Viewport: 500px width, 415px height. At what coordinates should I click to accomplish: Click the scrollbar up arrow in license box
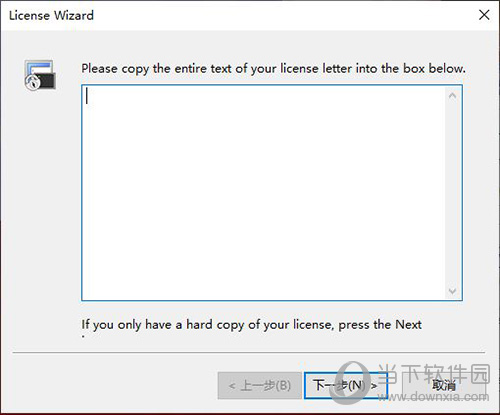pyautogui.click(x=452, y=96)
